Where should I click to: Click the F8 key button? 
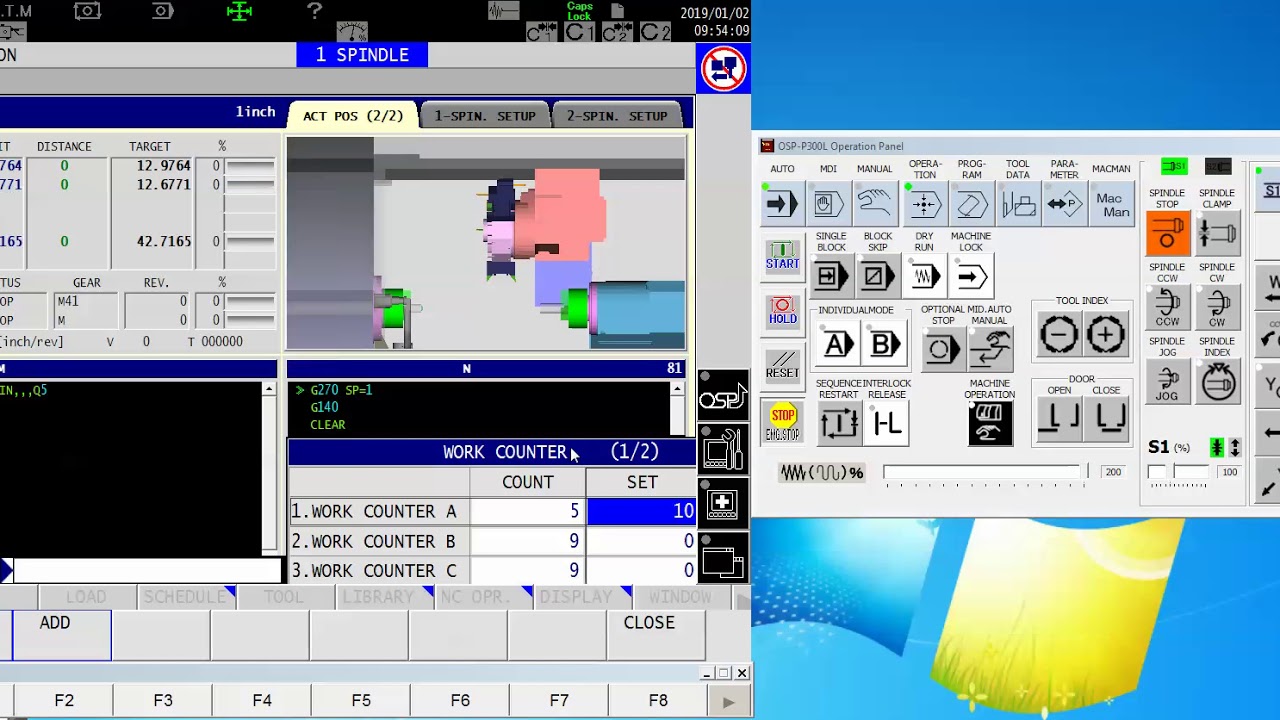658,701
